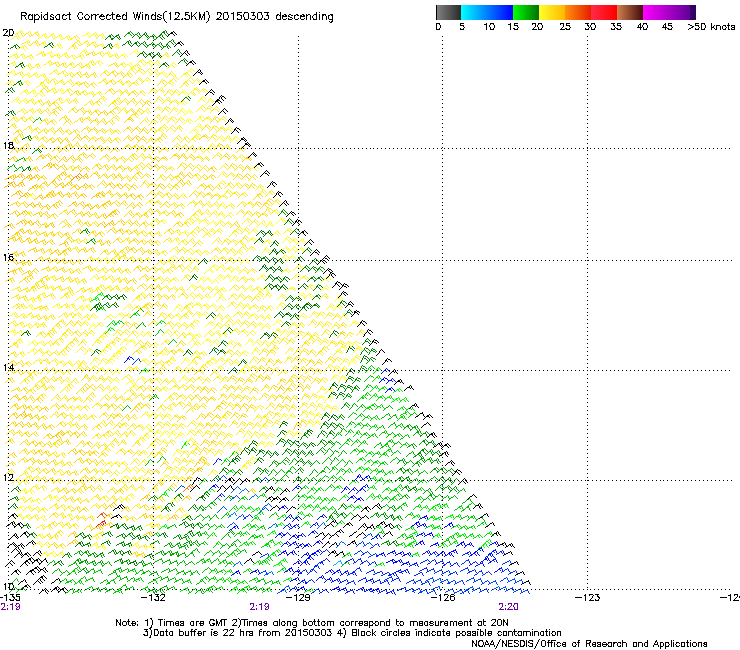
Task: Click the '35' label under the color legend
Action: coord(616,27)
